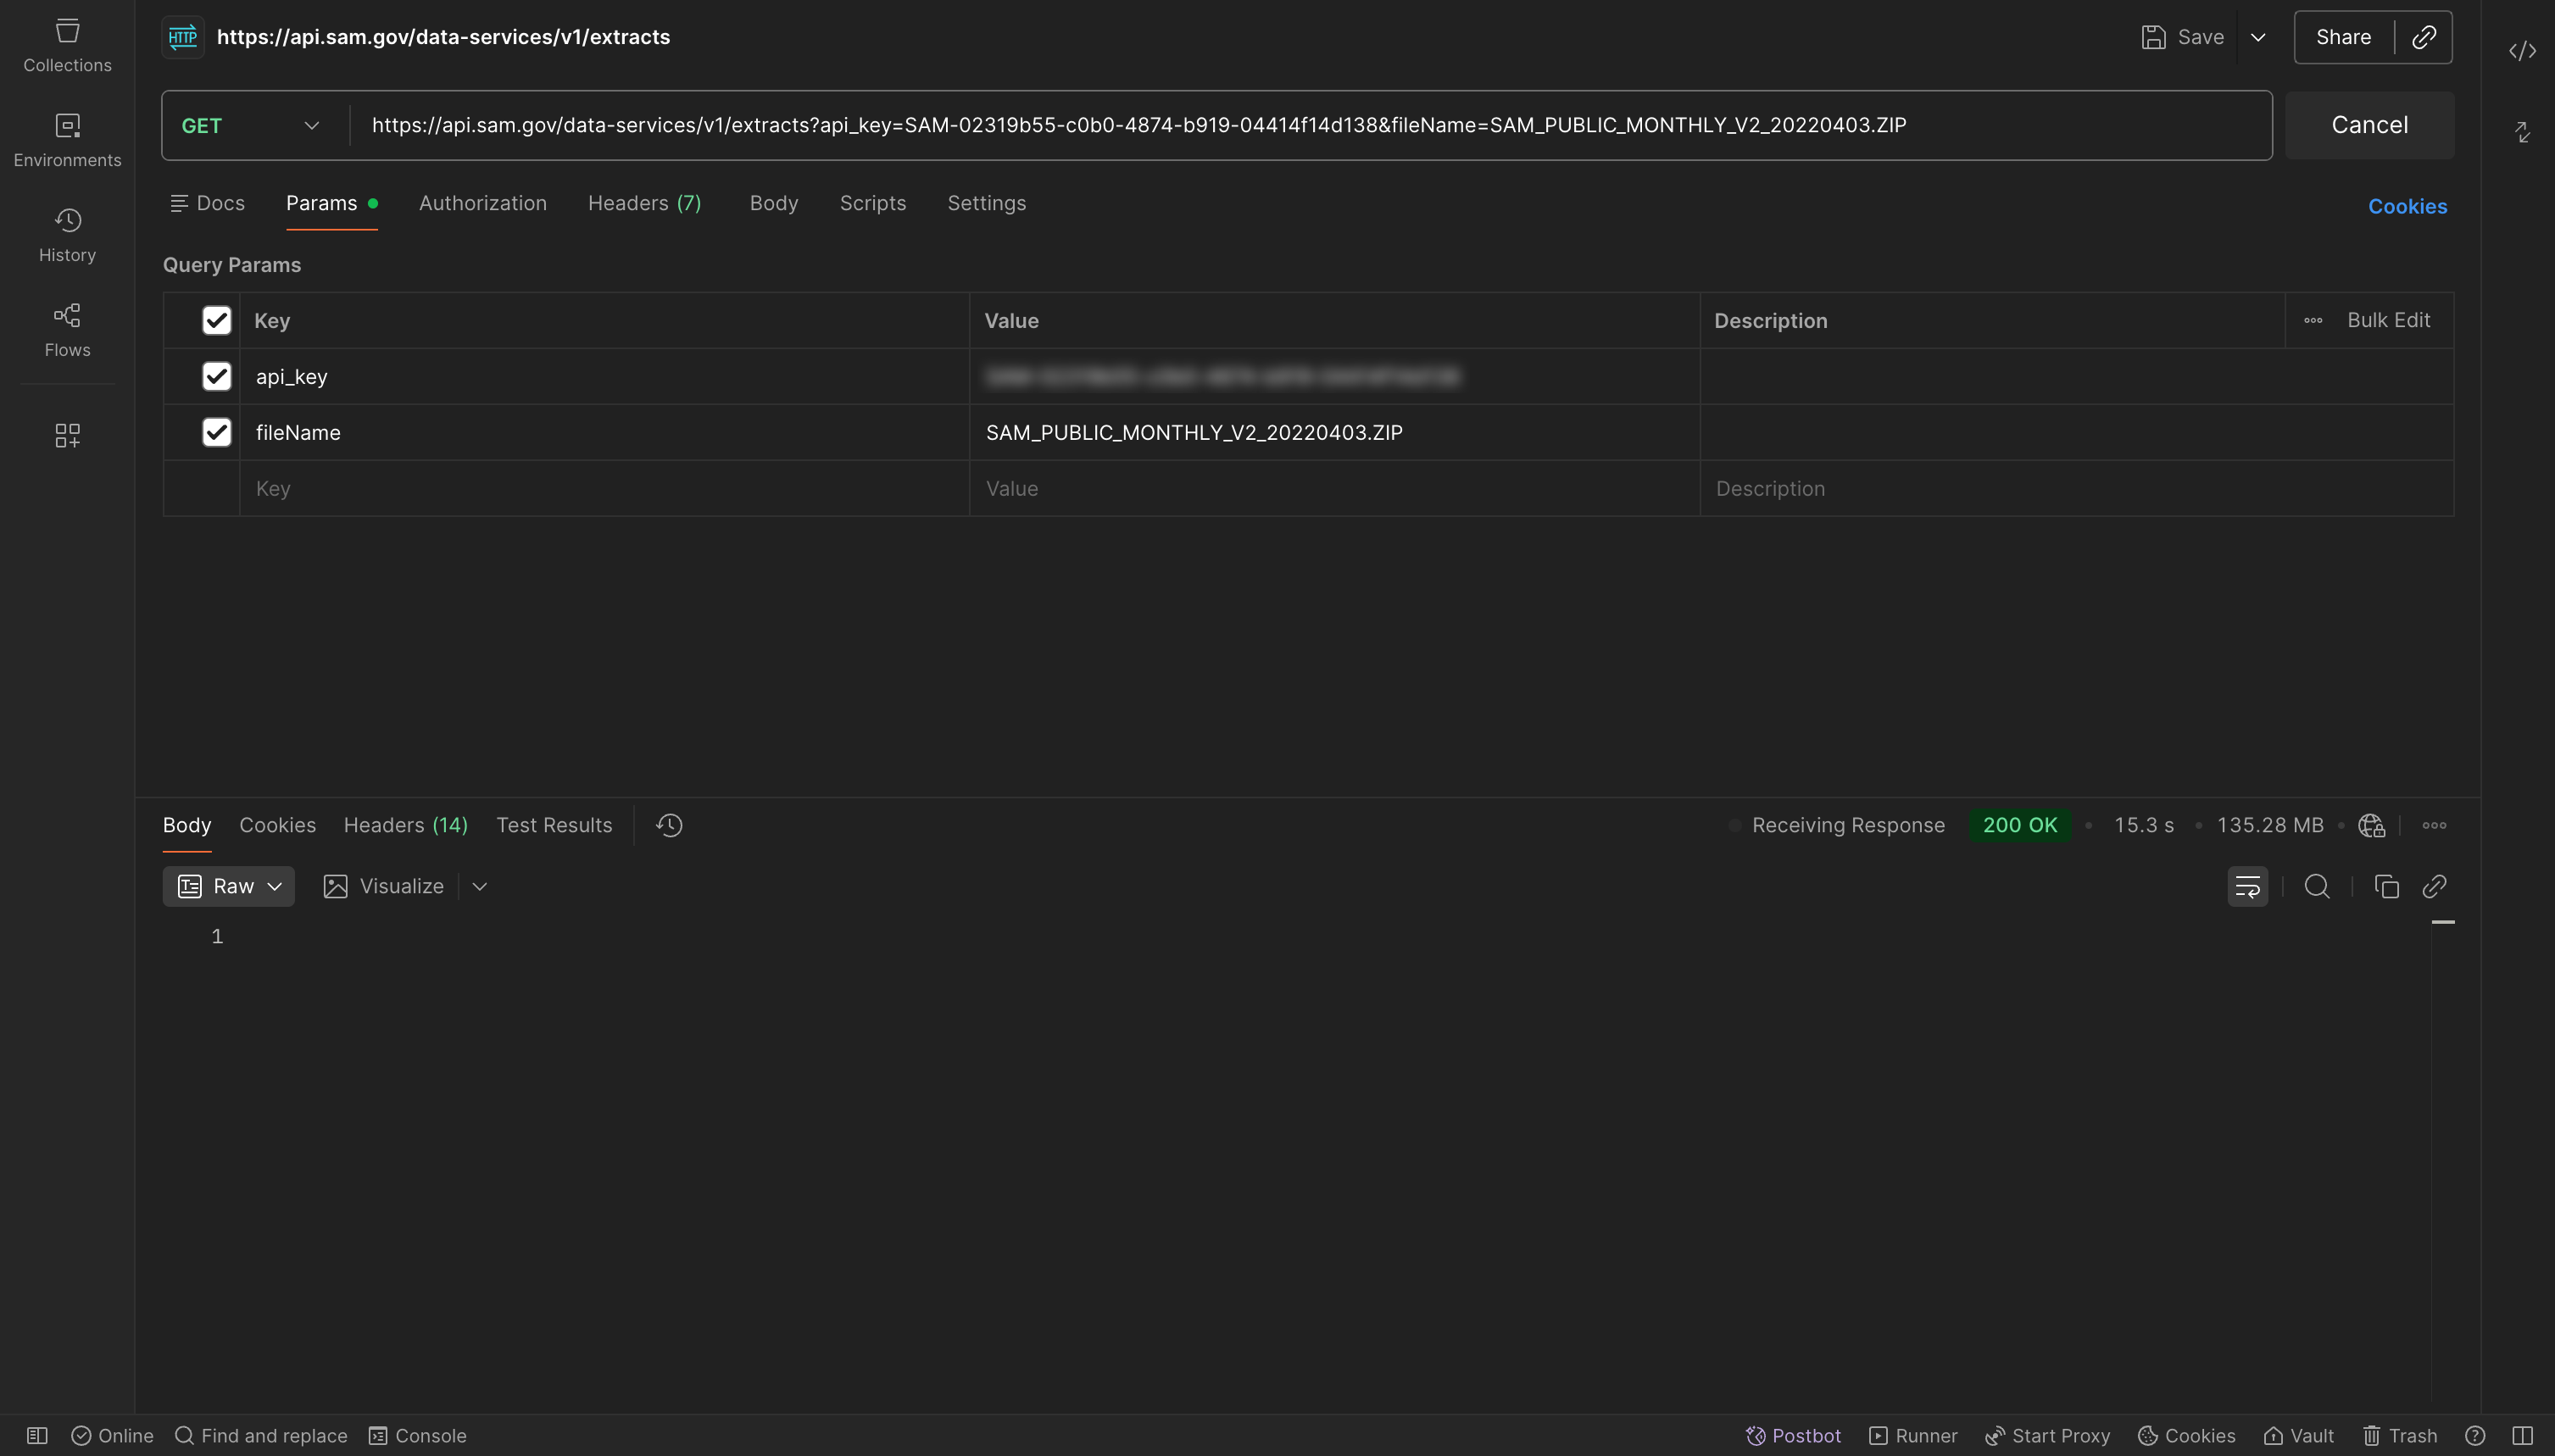Screen dimensions: 2555x1456
Task: Click the Visualize button
Action: (x=384, y=886)
